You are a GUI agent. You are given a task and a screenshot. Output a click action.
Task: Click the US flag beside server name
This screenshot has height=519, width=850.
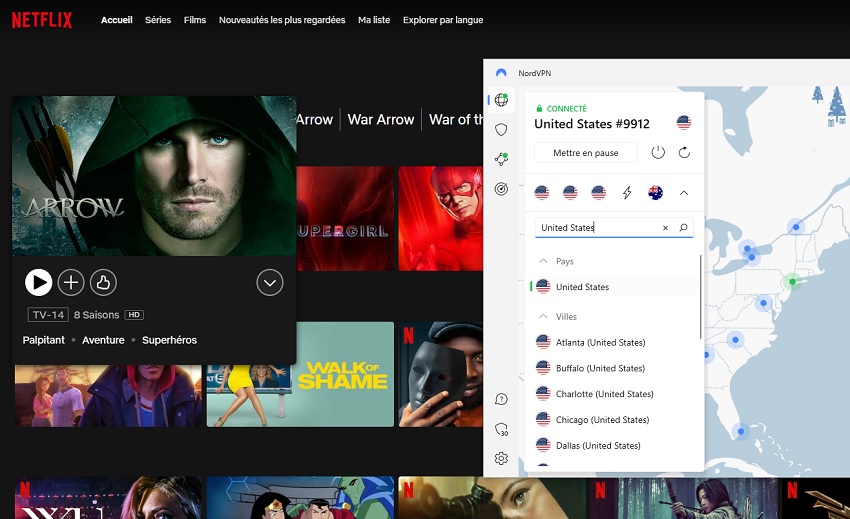point(684,123)
